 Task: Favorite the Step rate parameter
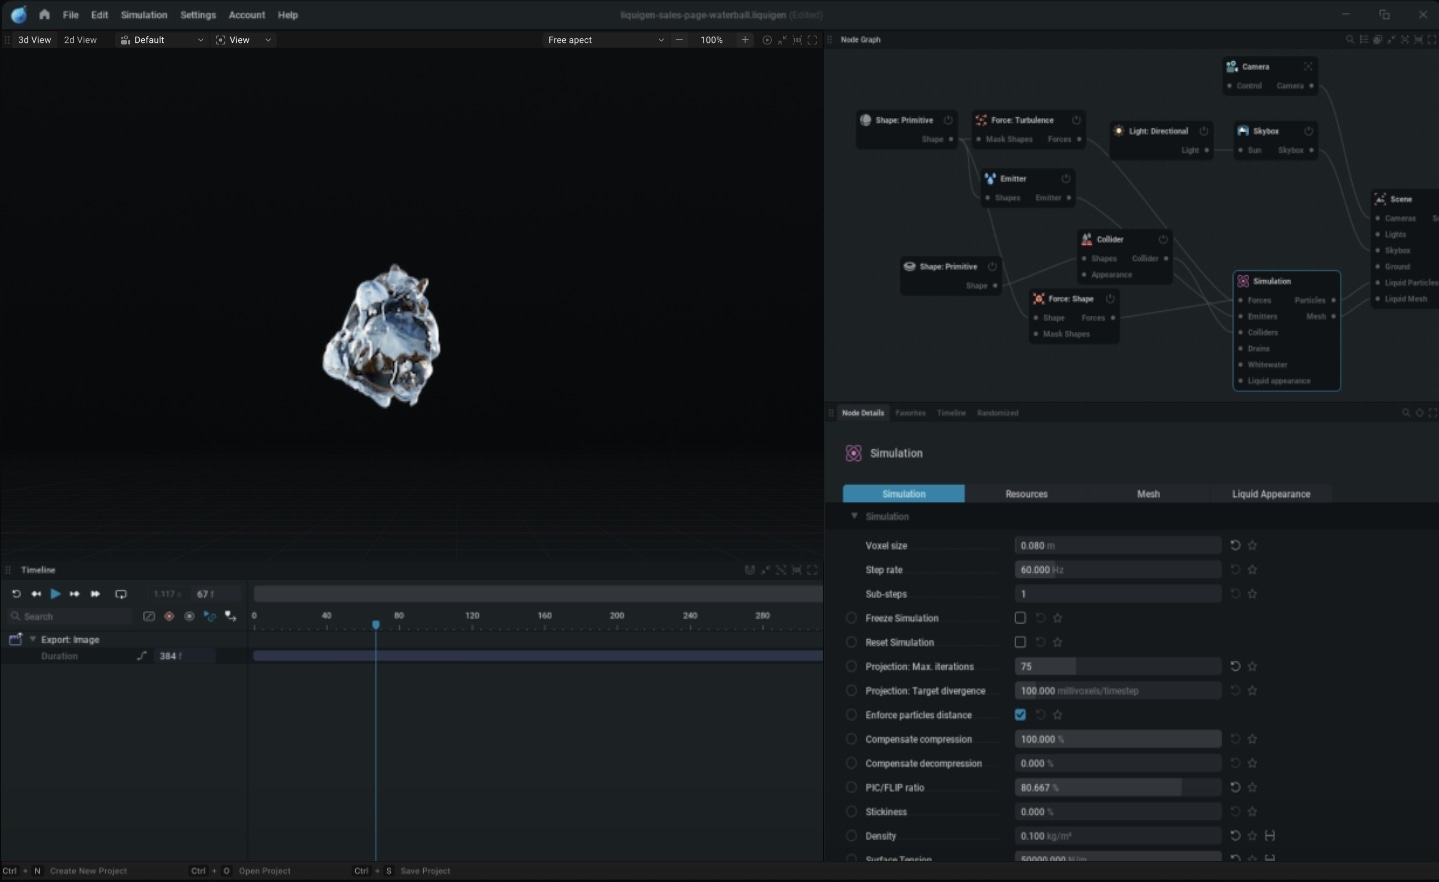click(1253, 570)
